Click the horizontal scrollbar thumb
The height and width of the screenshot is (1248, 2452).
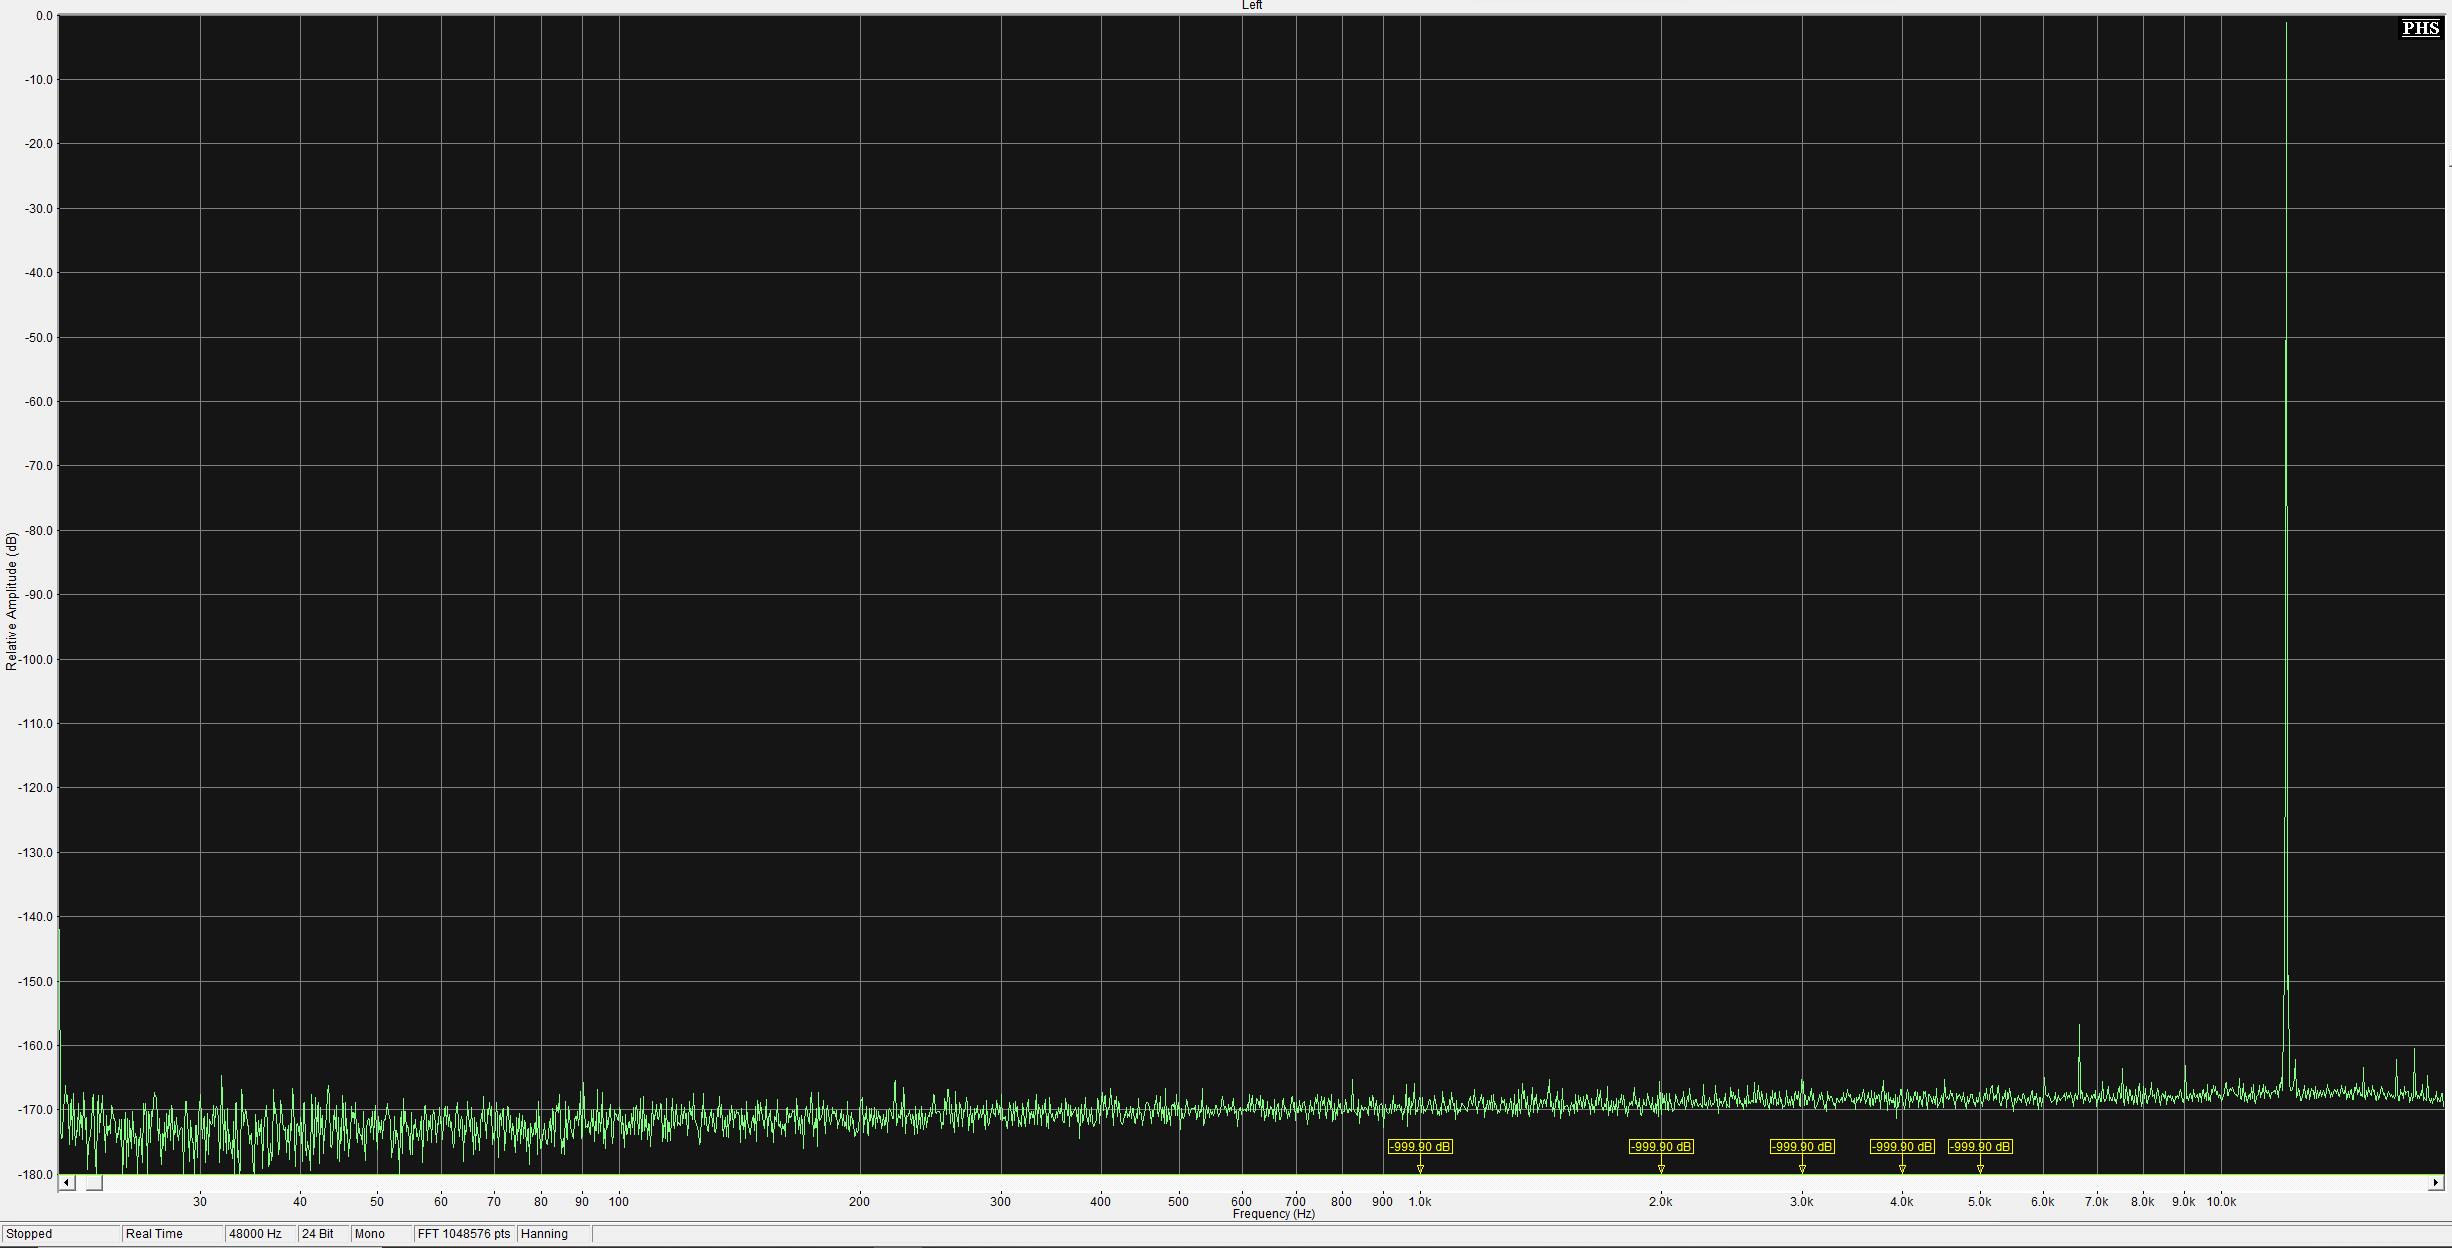(x=94, y=1183)
